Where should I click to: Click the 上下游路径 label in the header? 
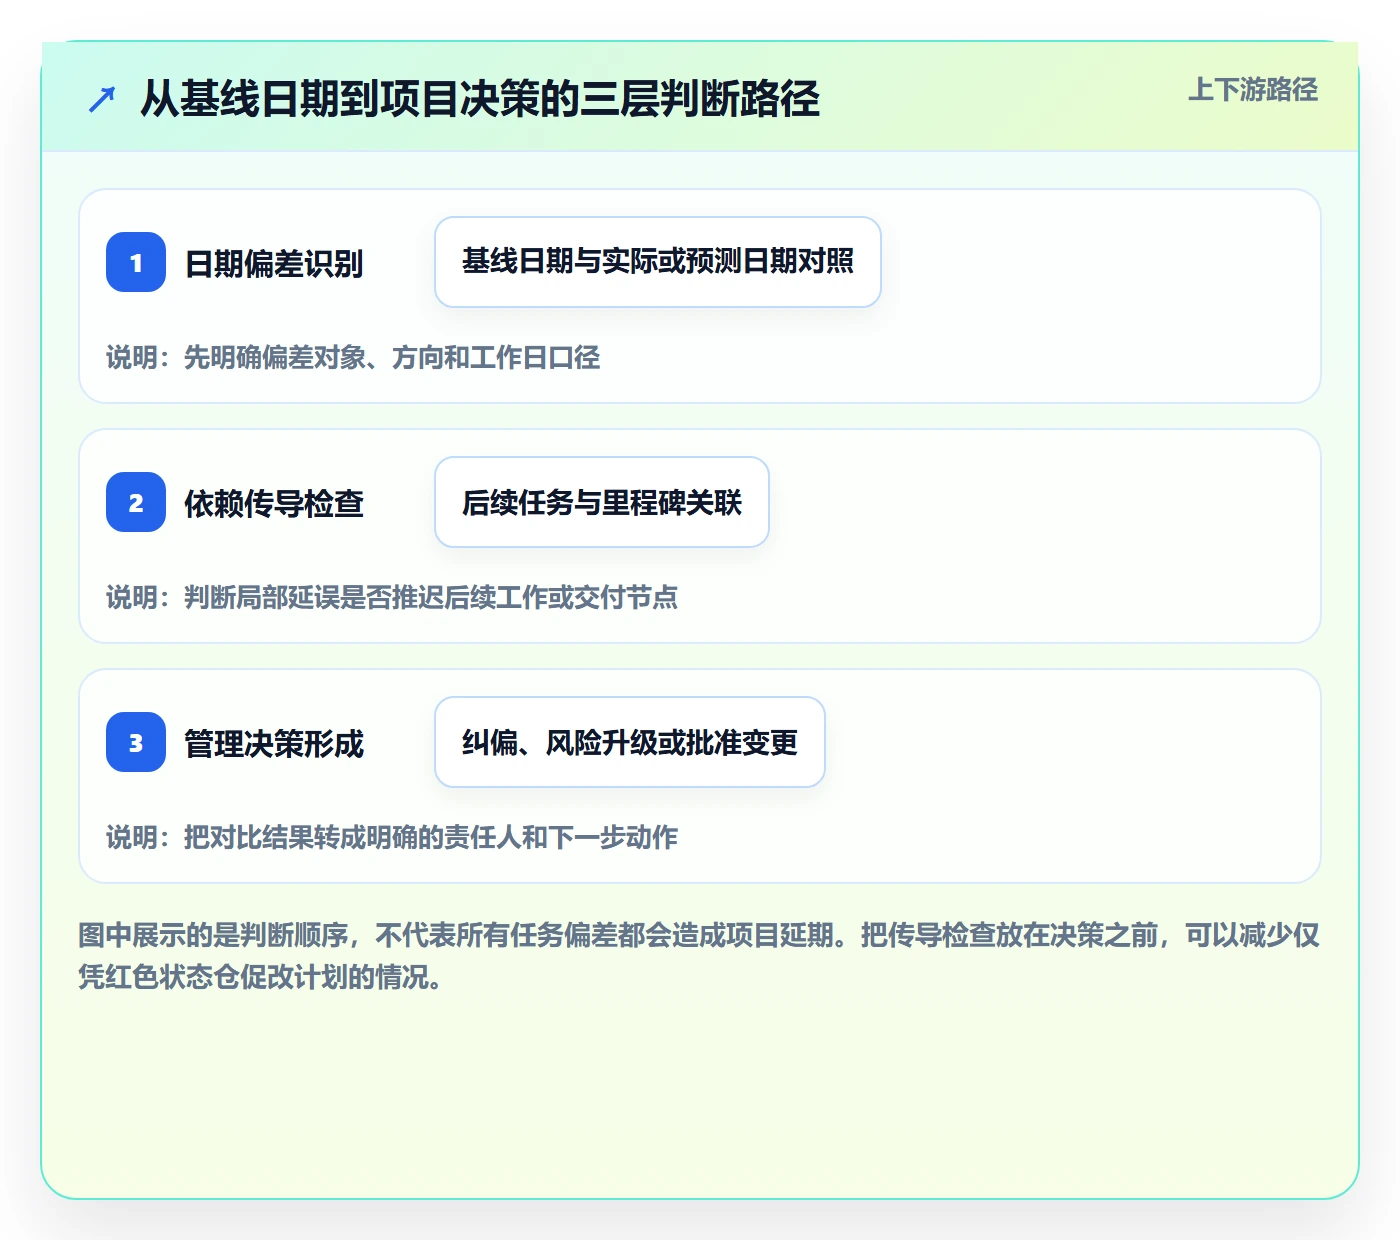1253,90
